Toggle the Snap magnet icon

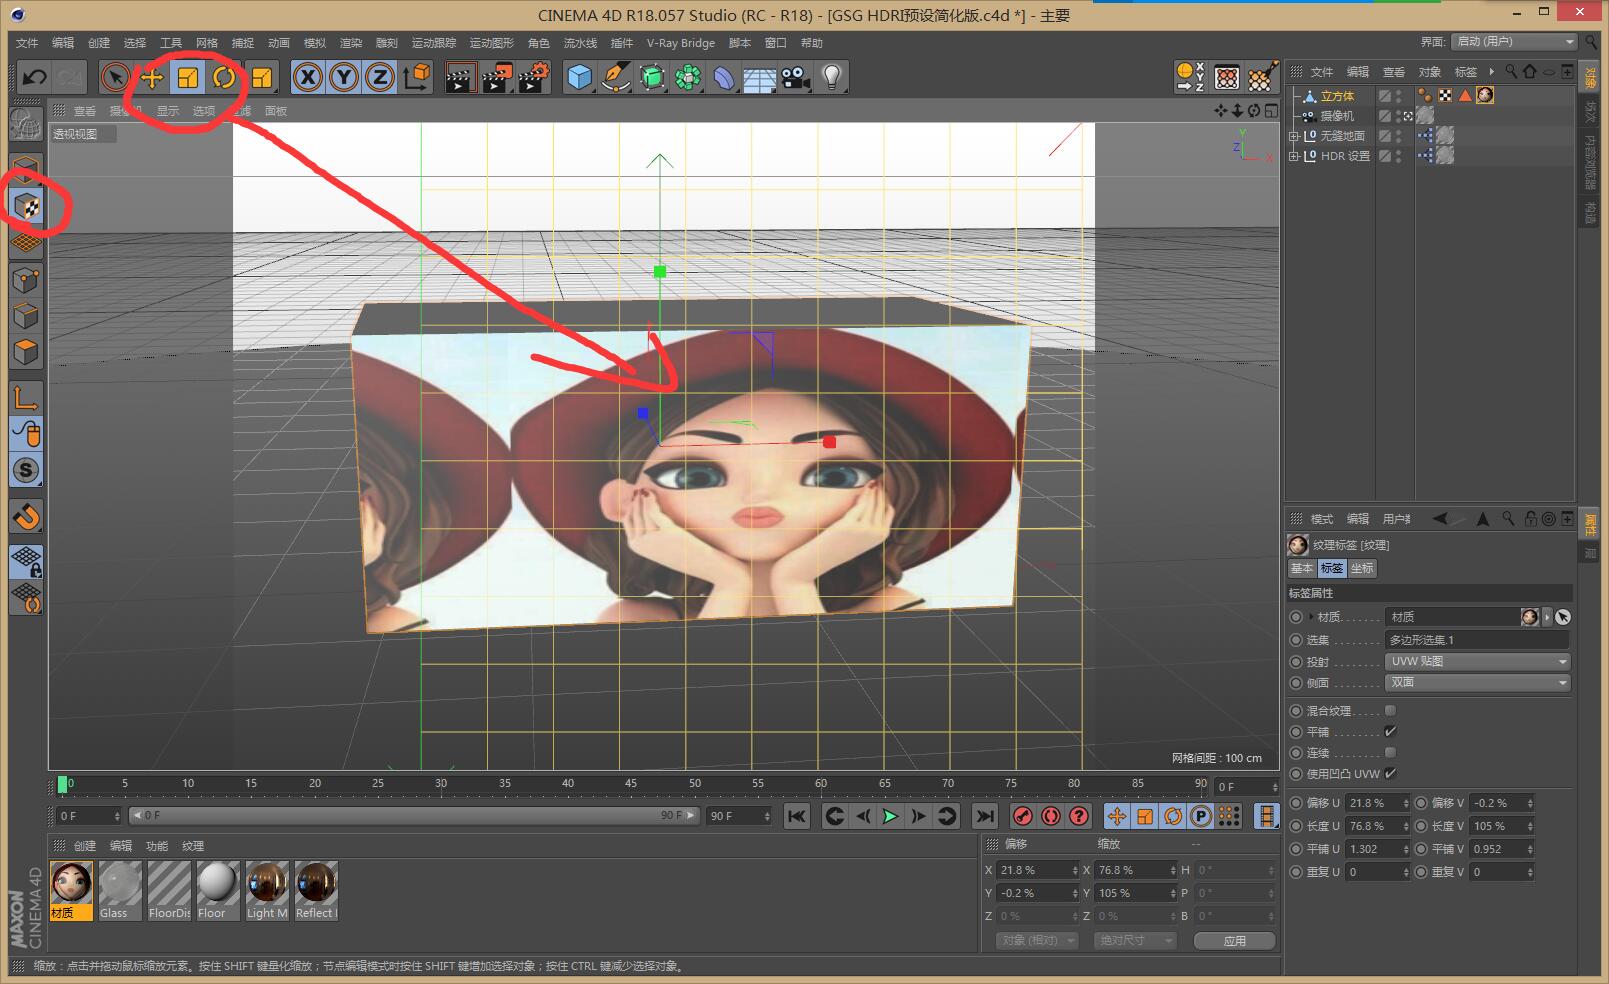click(26, 516)
